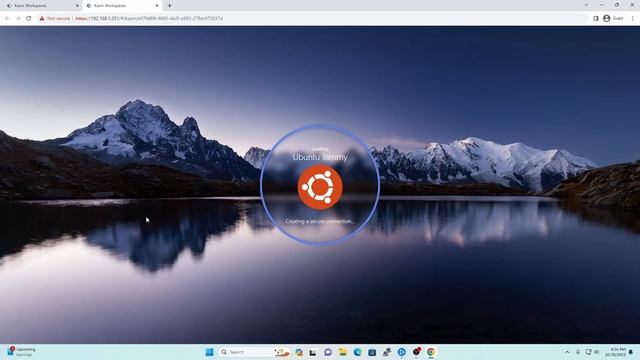Click the Ubuntu Jammy loading title

point(320,157)
